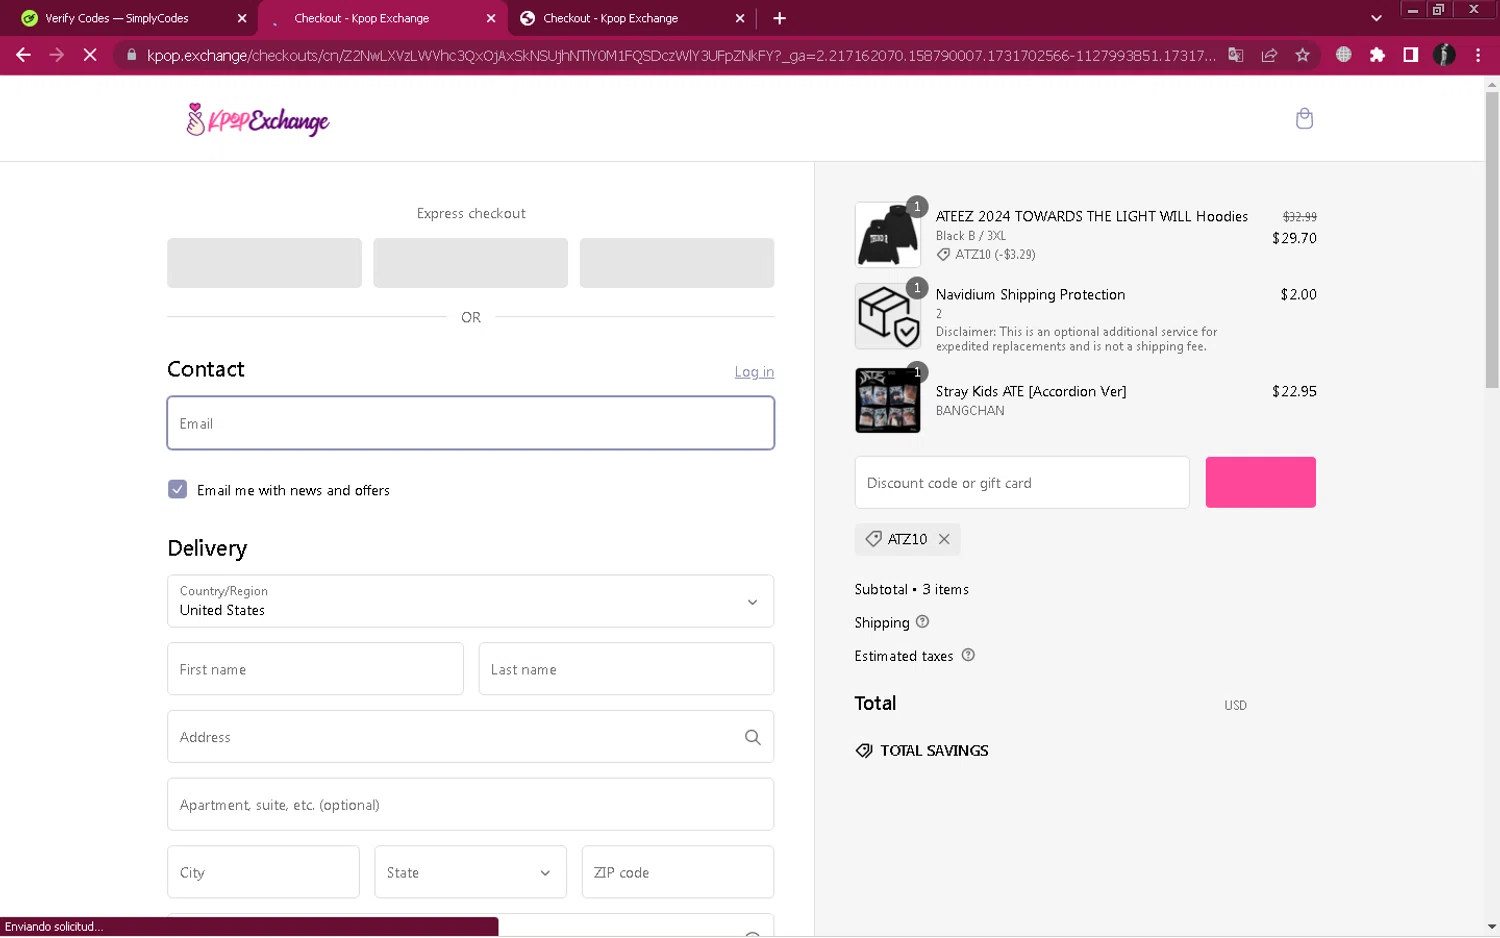Click the ATEEZ hoodie product thumbnail
Screen dimensions: 1500x938
coord(887,235)
